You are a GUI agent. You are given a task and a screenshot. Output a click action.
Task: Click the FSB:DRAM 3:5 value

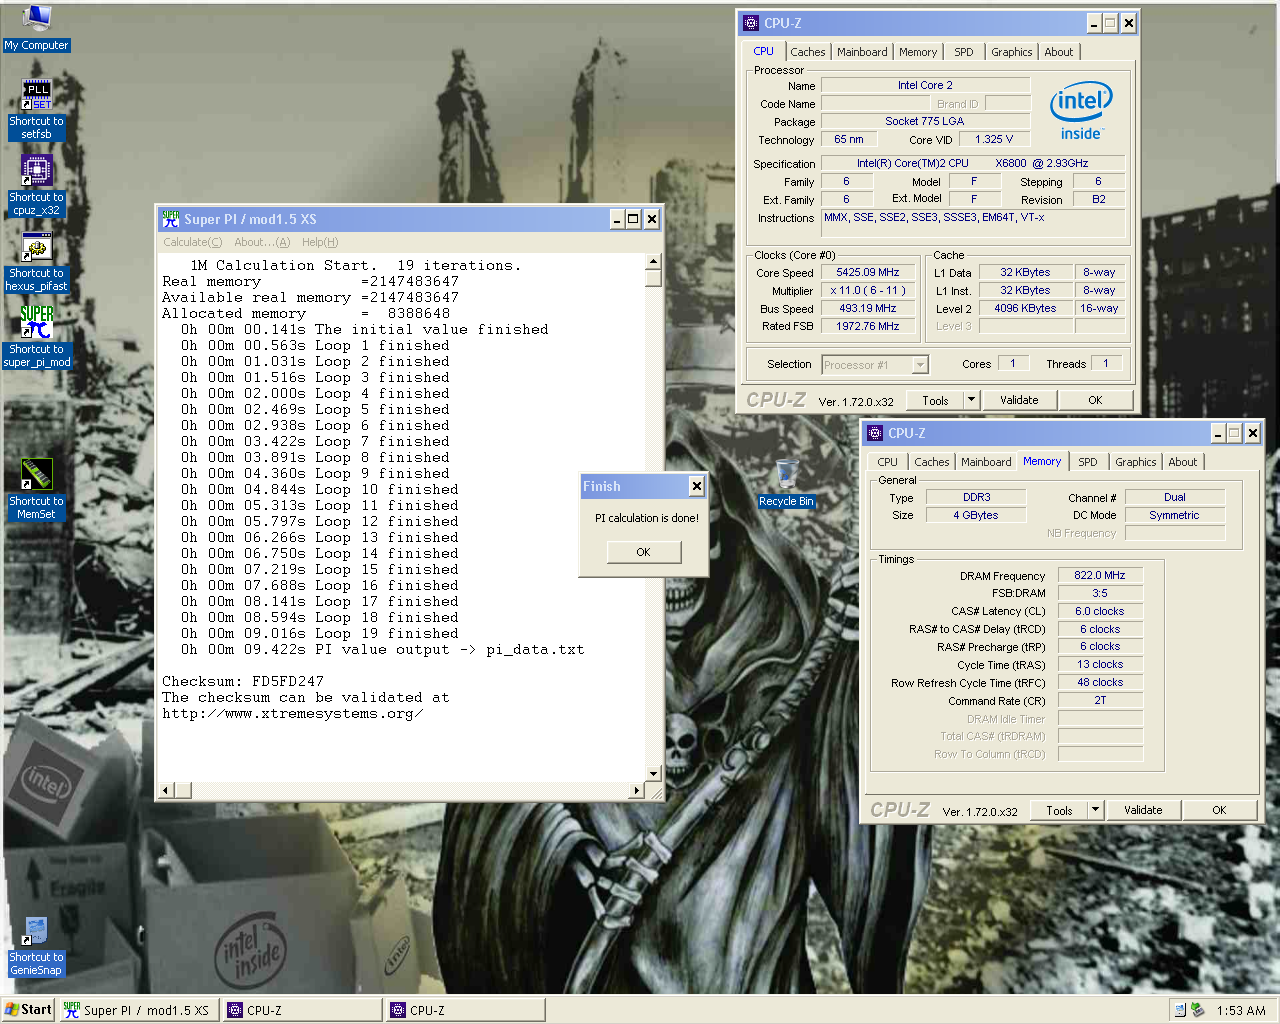pos(1100,593)
